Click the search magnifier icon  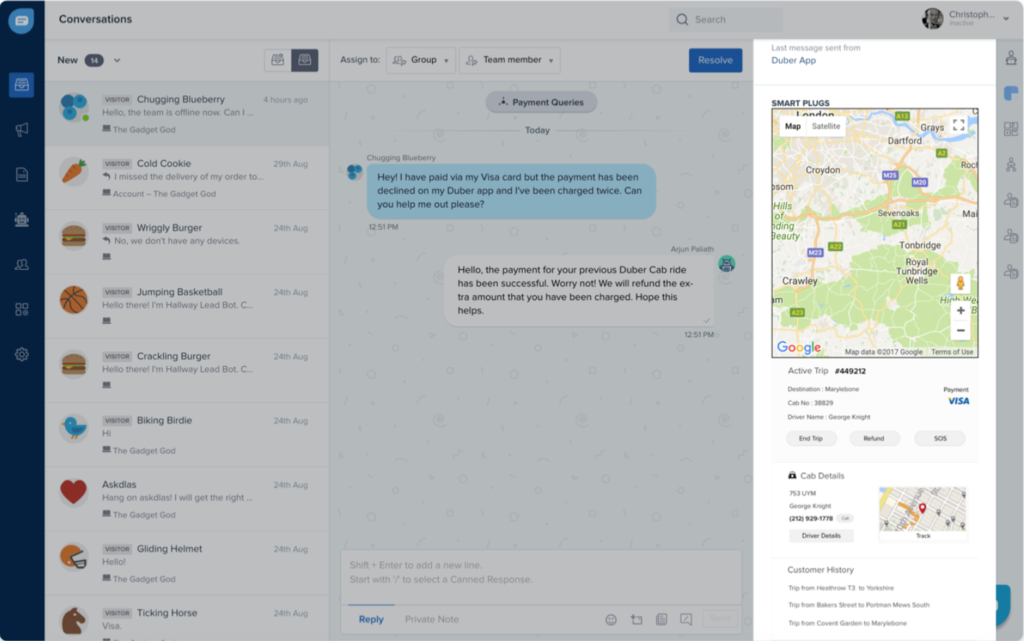point(682,20)
